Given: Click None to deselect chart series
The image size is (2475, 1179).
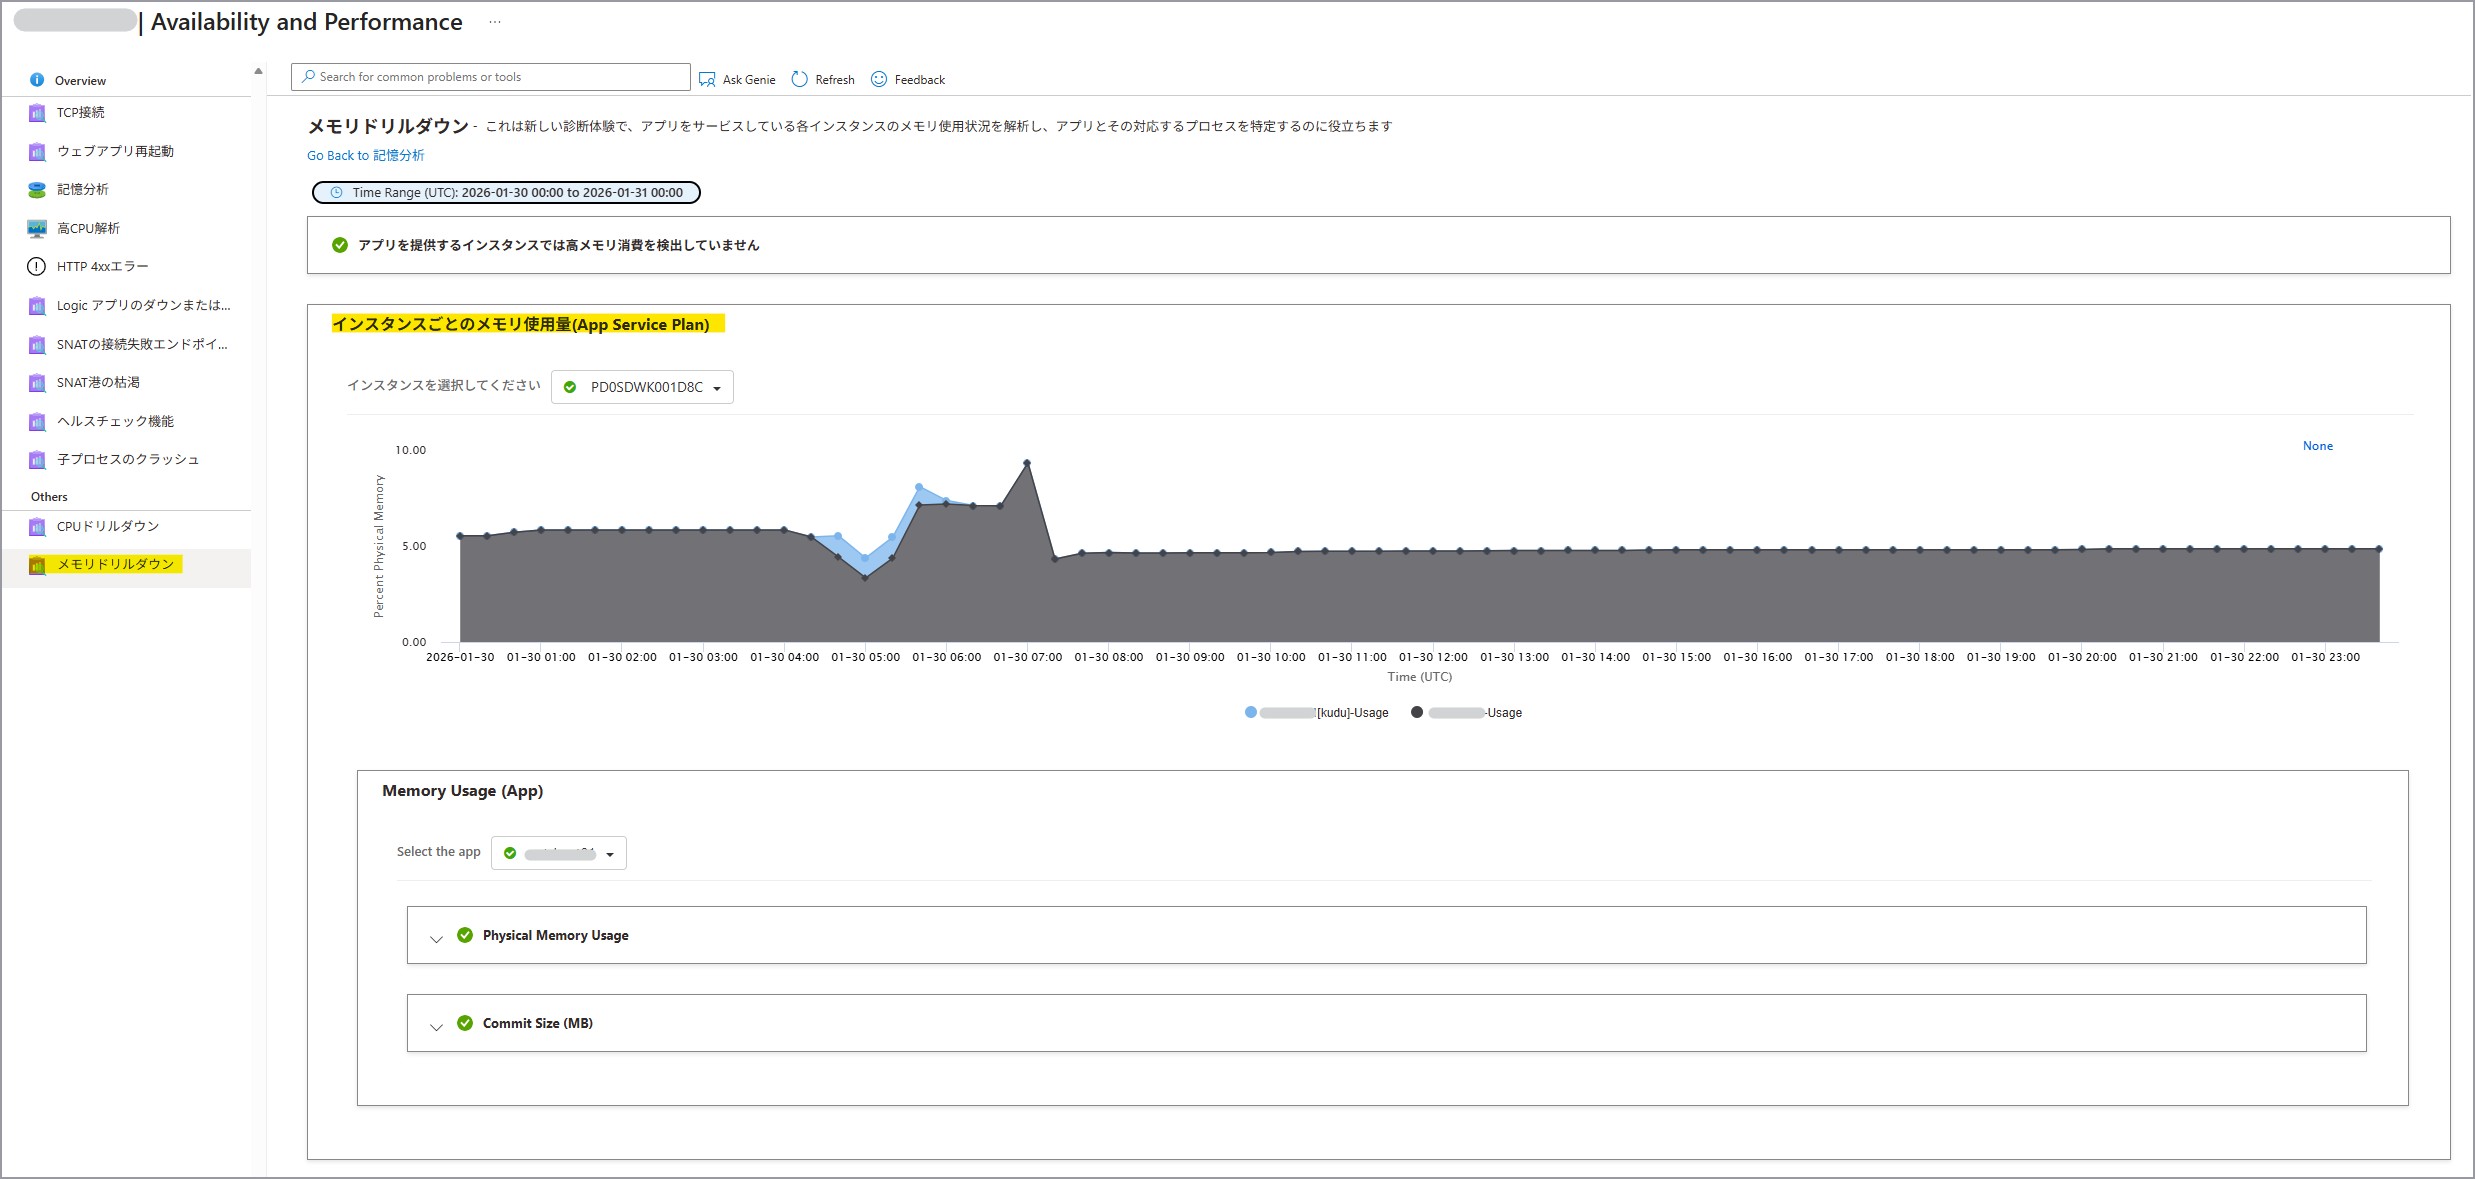Looking at the screenshot, I should 2317,446.
